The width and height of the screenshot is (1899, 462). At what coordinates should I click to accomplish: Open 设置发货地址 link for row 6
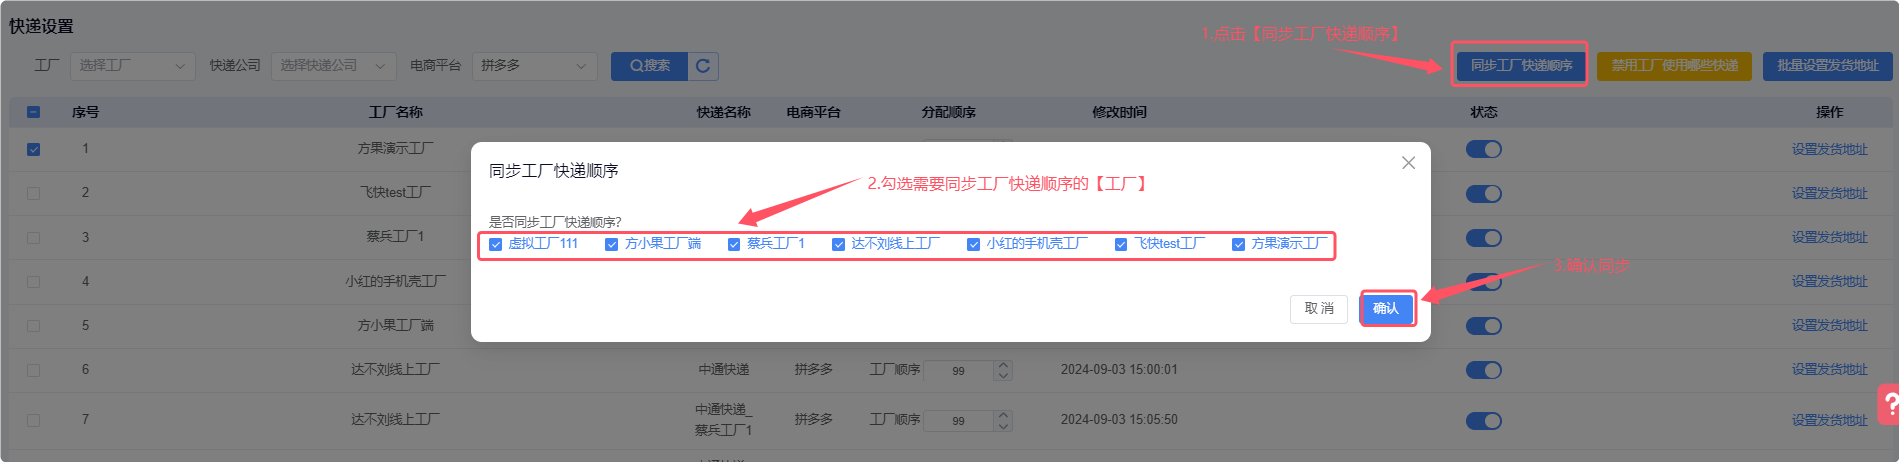pos(1829,370)
